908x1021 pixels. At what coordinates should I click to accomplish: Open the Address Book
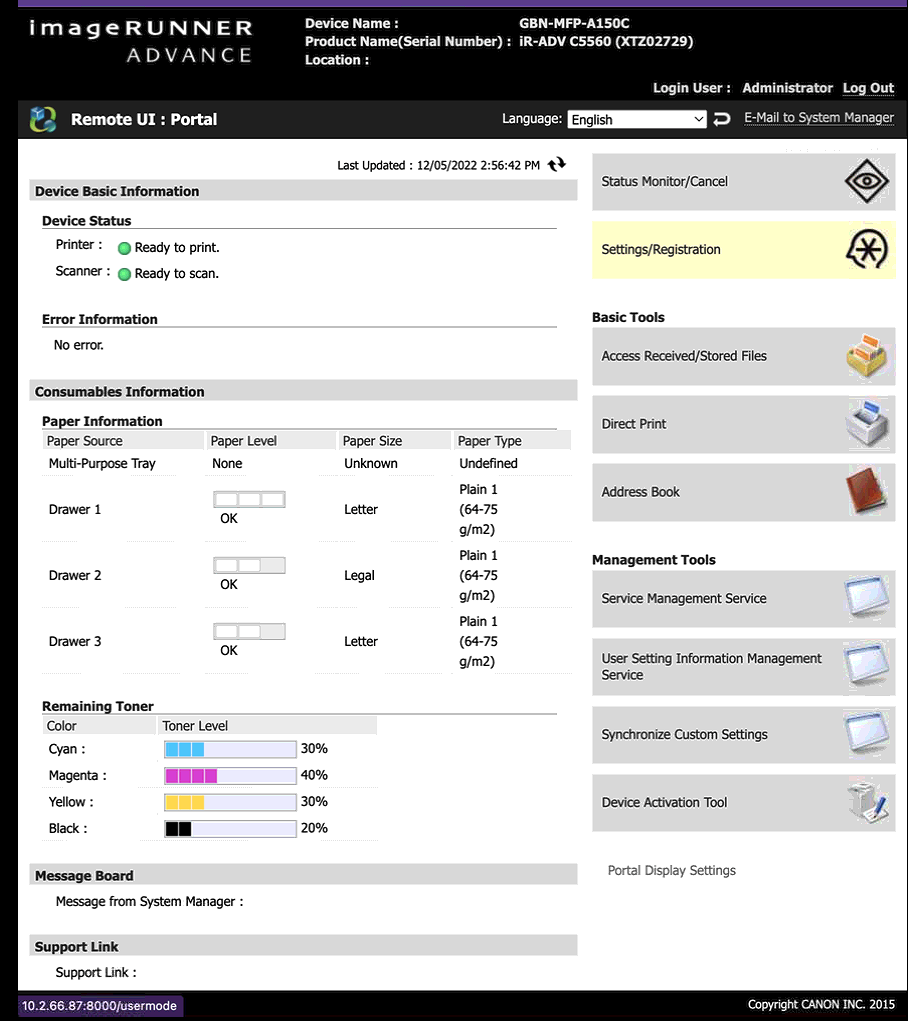click(744, 492)
